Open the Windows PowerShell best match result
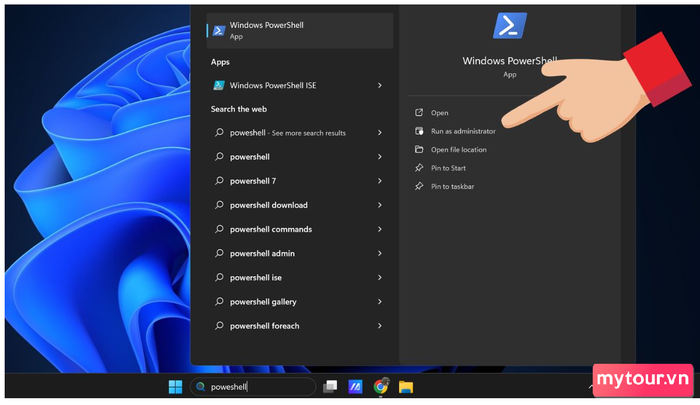The height and width of the screenshot is (405, 700). click(300, 30)
